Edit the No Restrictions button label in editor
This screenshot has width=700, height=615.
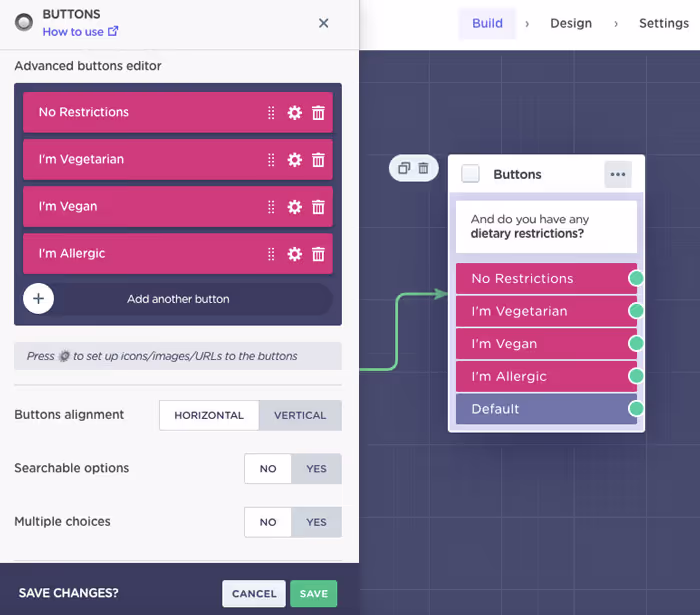pos(83,112)
